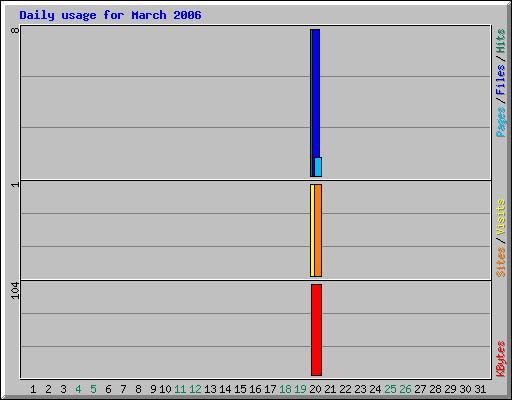
Task: Click the red KBytes bar for day 20
Action: 316,330
